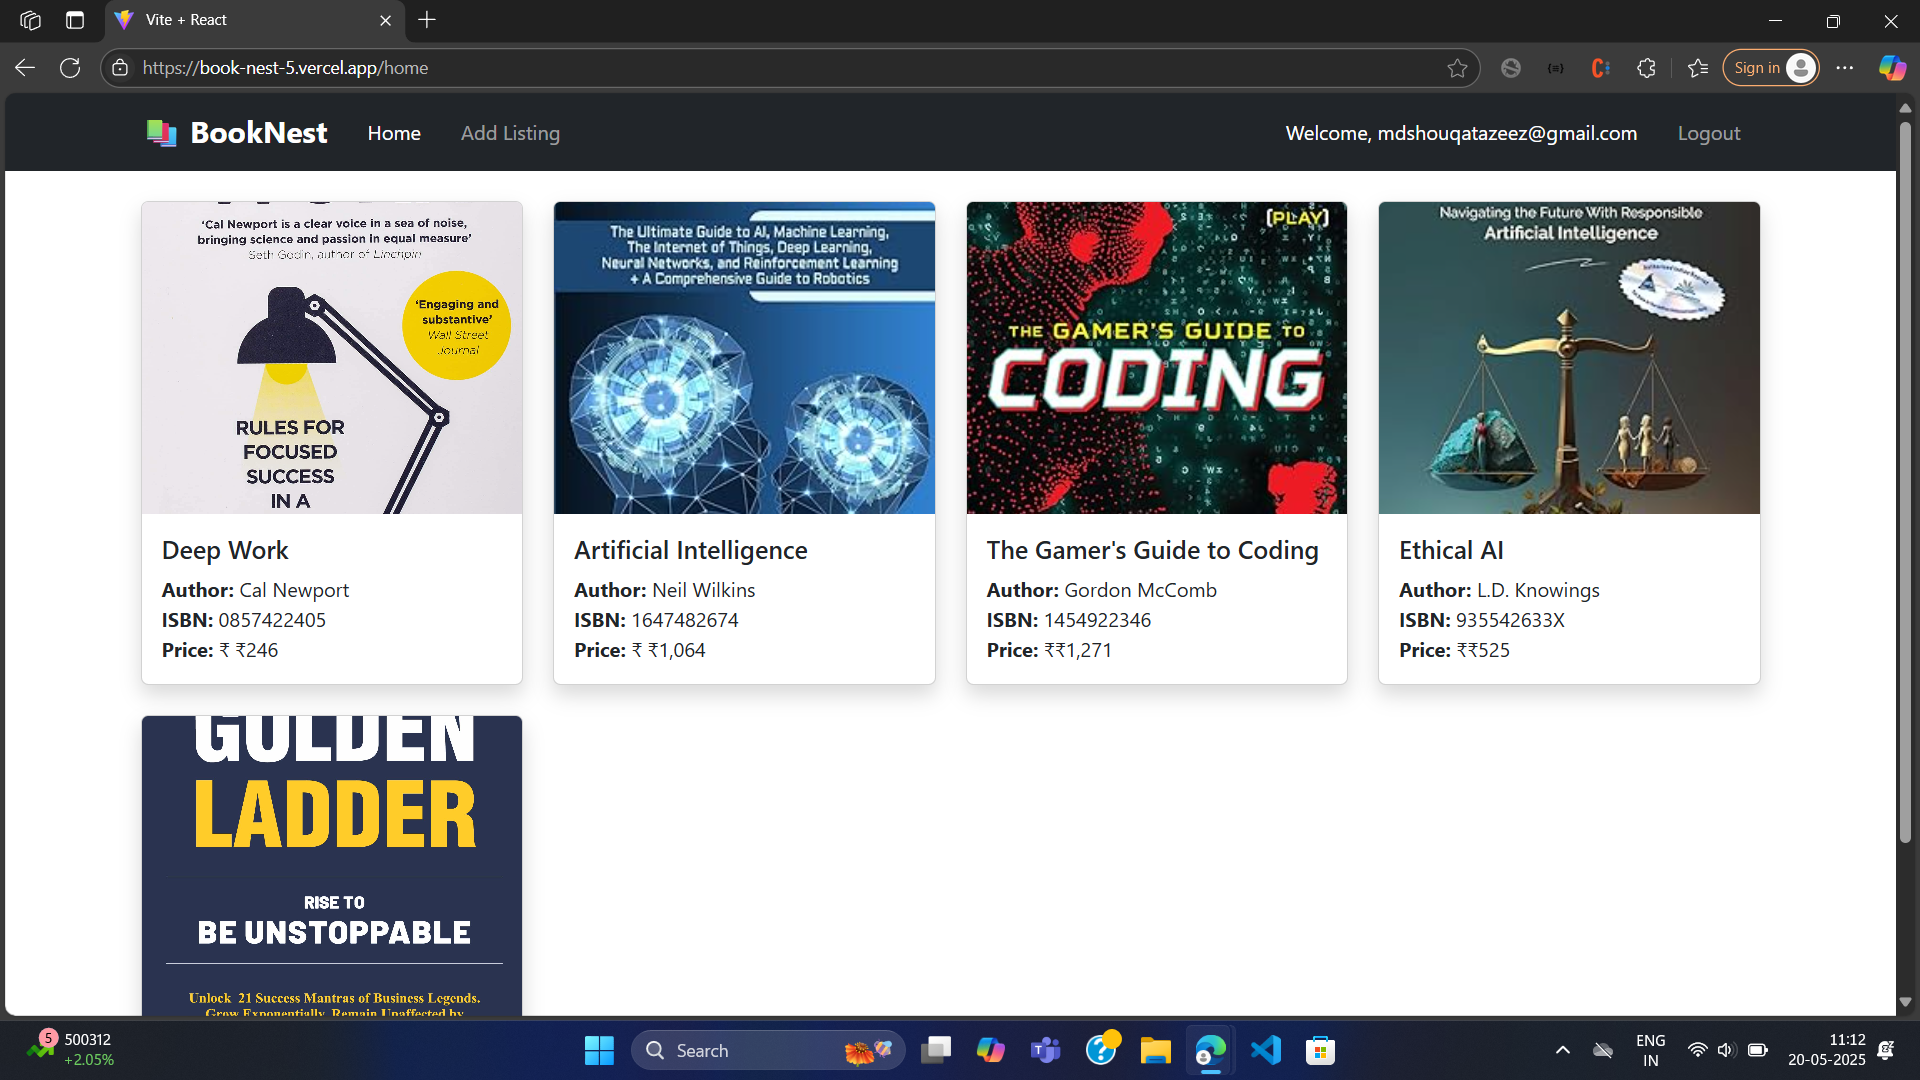Image resolution: width=1920 pixels, height=1080 pixels.
Task: Click the scrollbar down arrow
Action: pos(1905,1002)
